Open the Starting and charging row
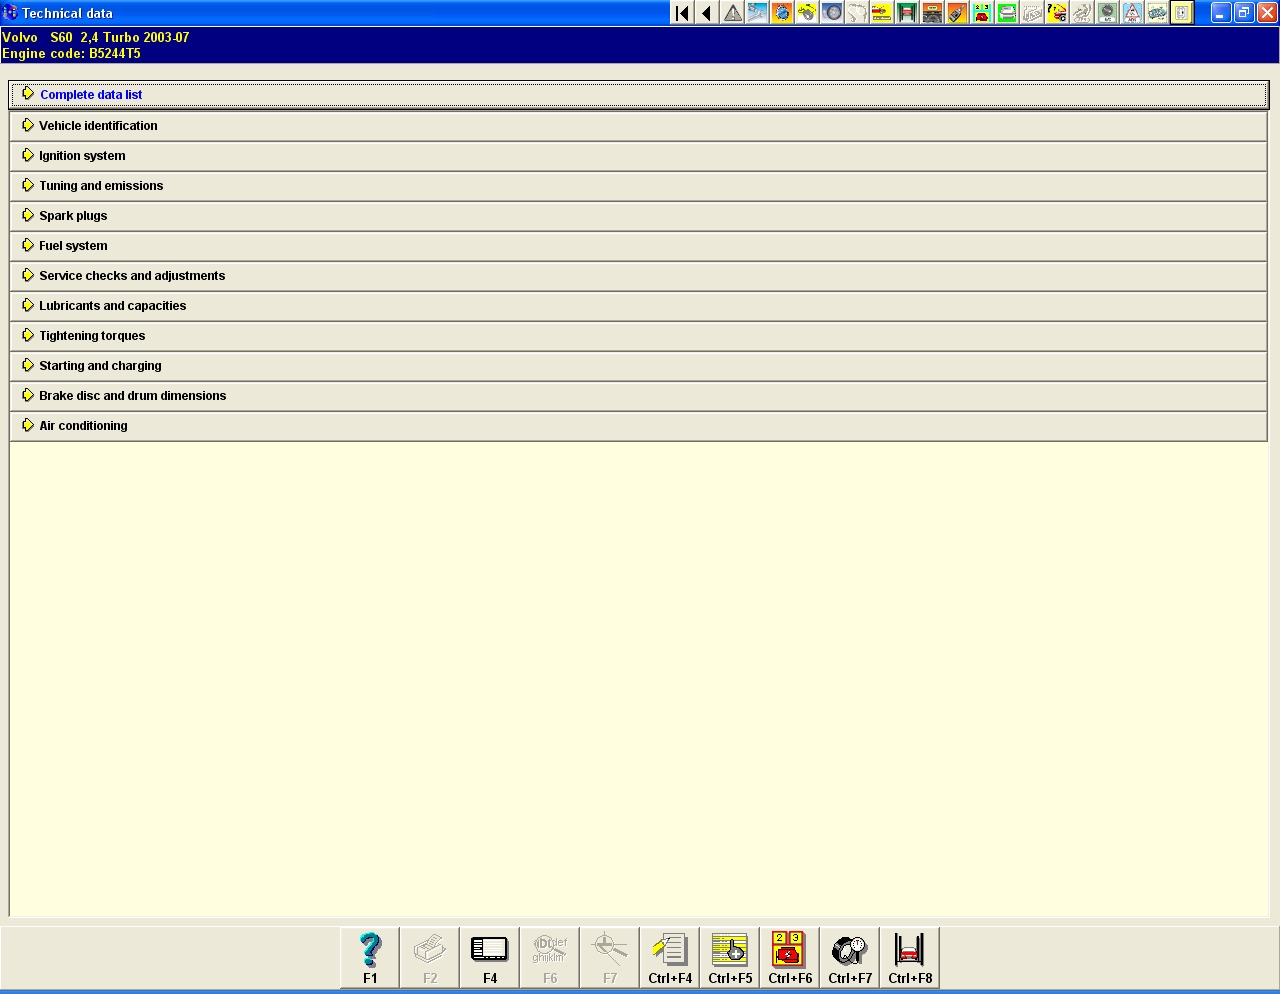This screenshot has width=1280, height=994. coord(639,366)
